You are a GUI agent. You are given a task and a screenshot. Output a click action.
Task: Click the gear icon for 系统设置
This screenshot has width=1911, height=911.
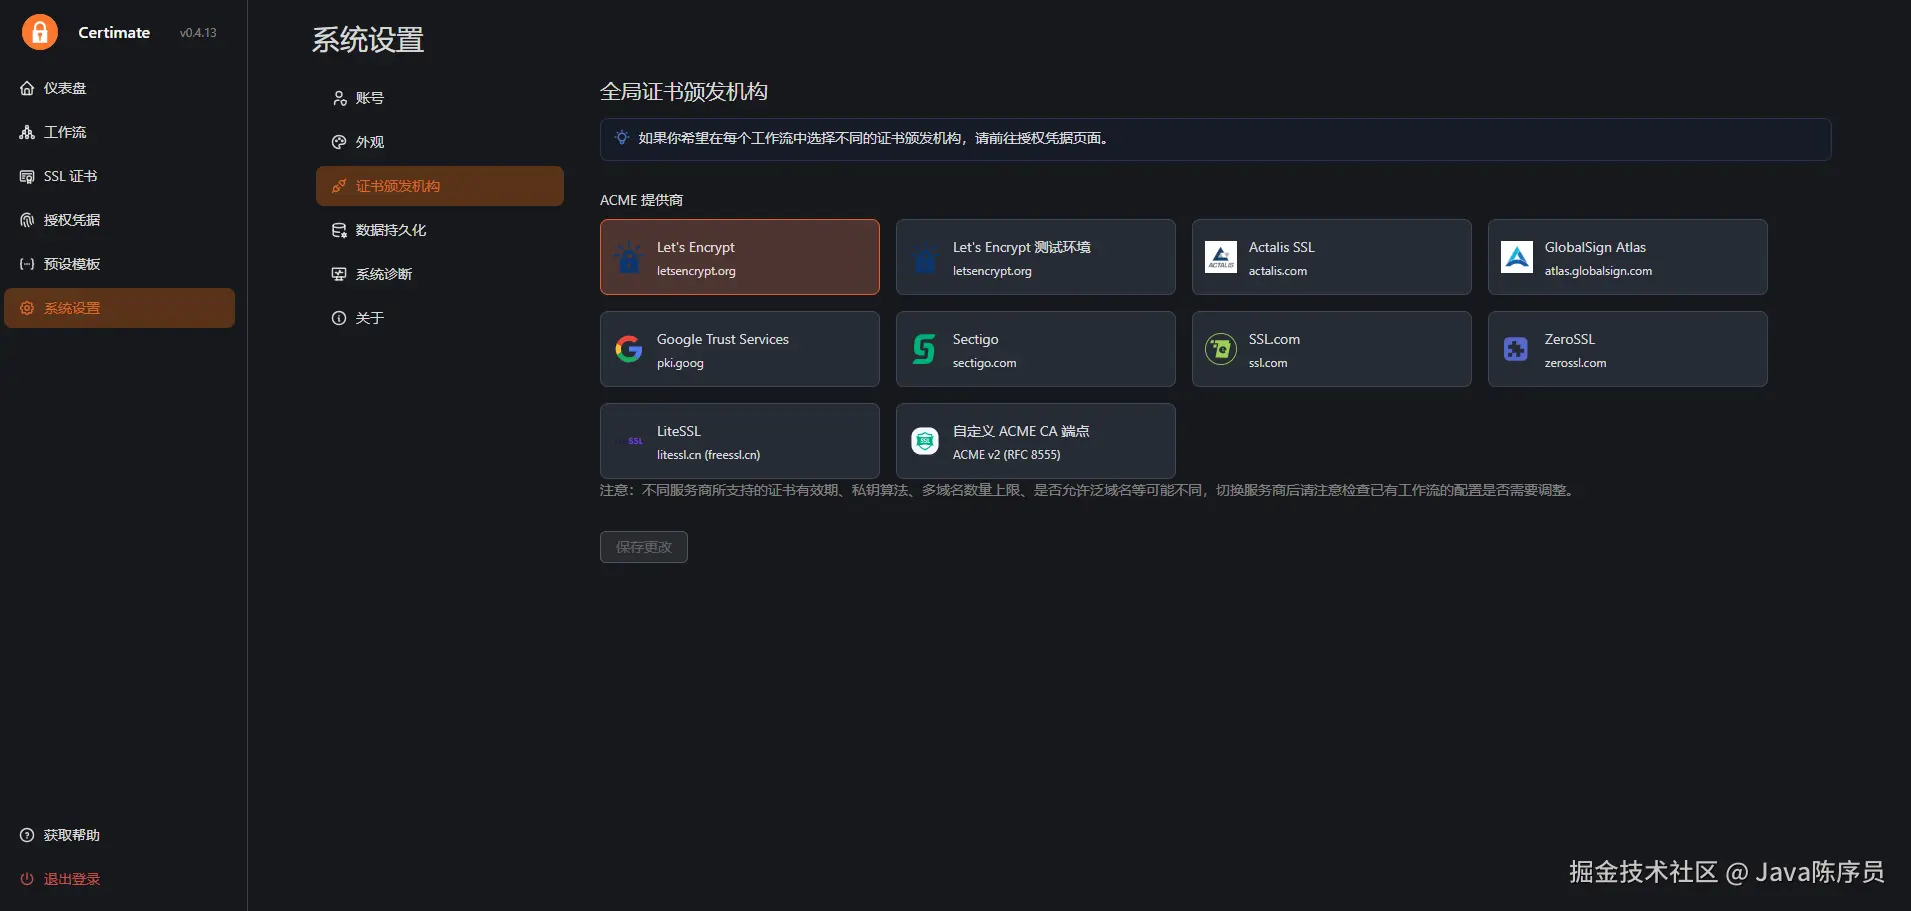(27, 308)
